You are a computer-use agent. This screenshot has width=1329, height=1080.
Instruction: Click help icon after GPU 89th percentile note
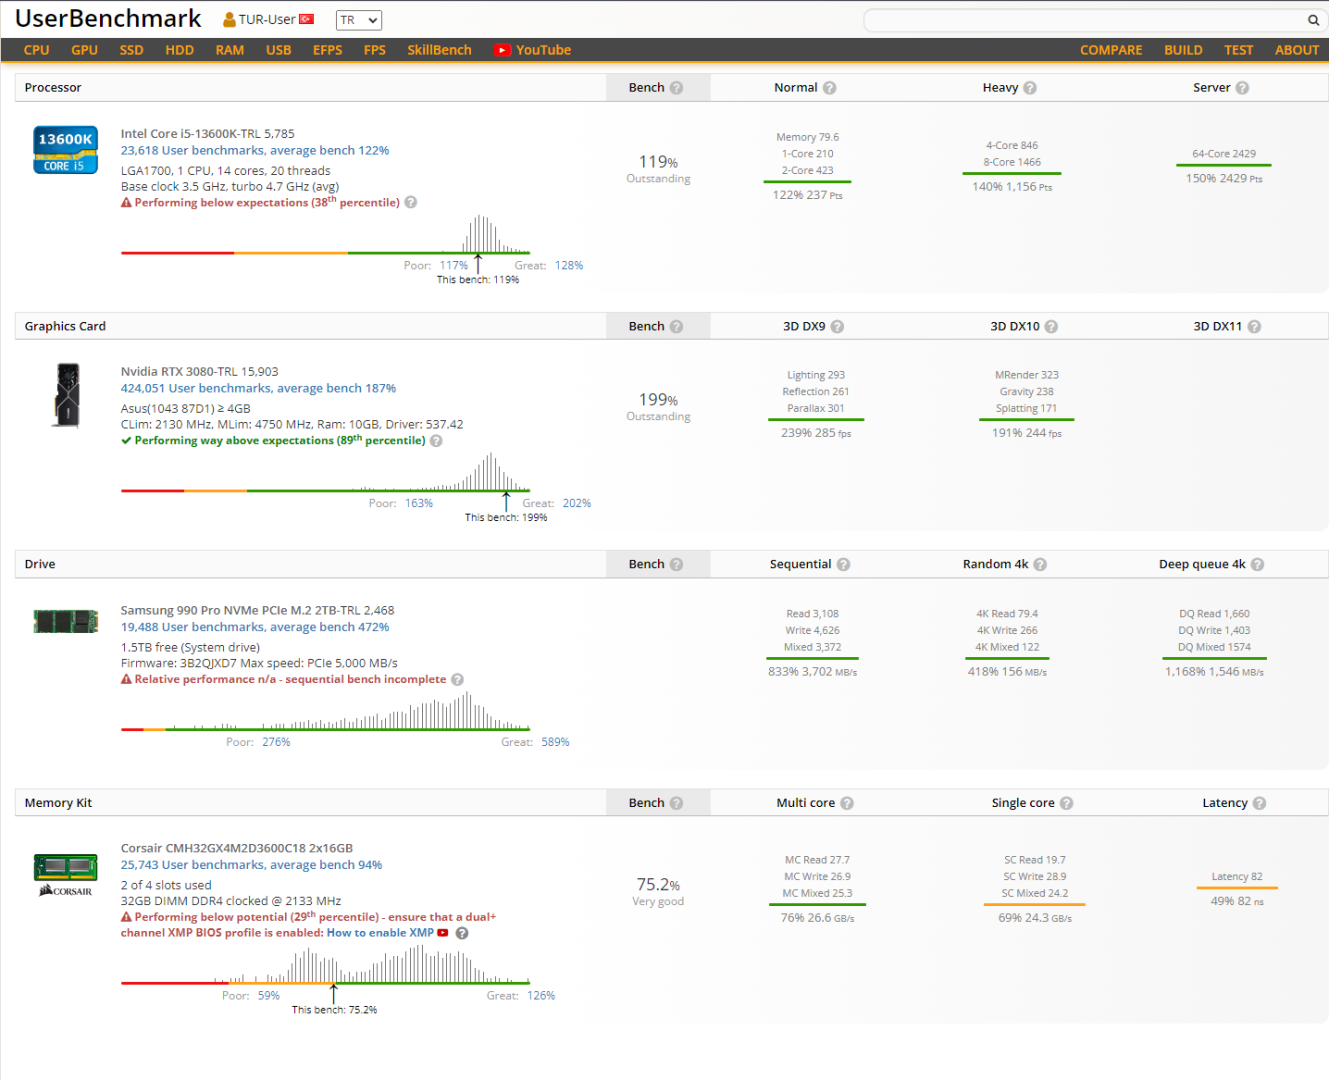(436, 441)
